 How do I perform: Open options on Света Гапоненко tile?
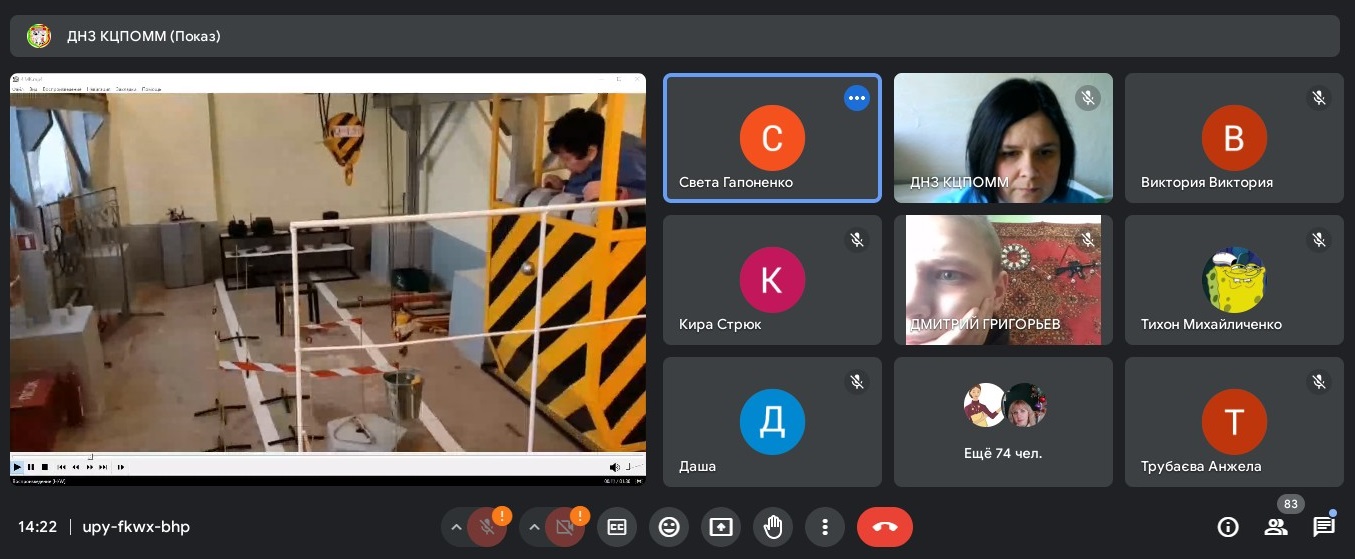click(x=856, y=98)
